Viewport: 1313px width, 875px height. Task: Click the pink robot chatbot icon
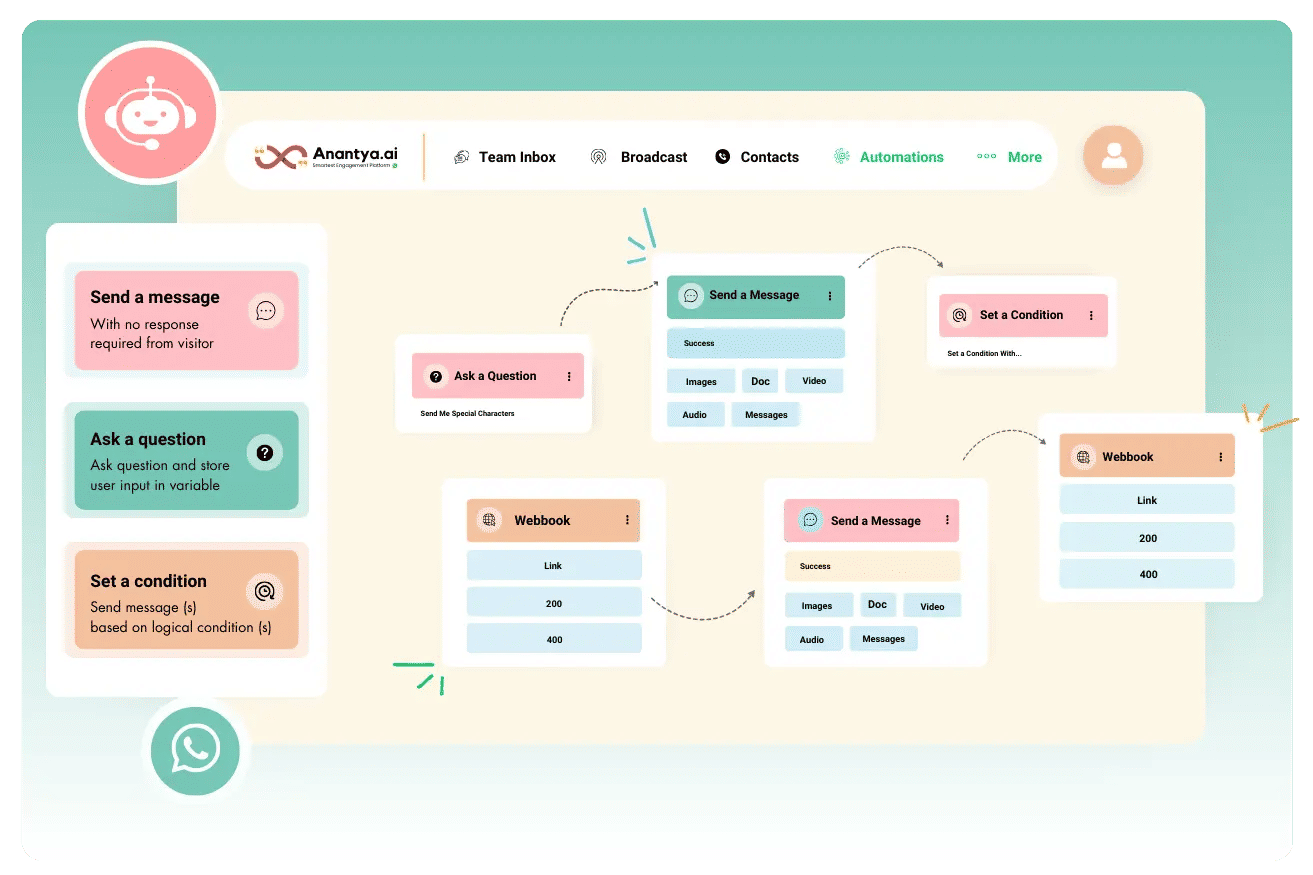pyautogui.click(x=150, y=112)
